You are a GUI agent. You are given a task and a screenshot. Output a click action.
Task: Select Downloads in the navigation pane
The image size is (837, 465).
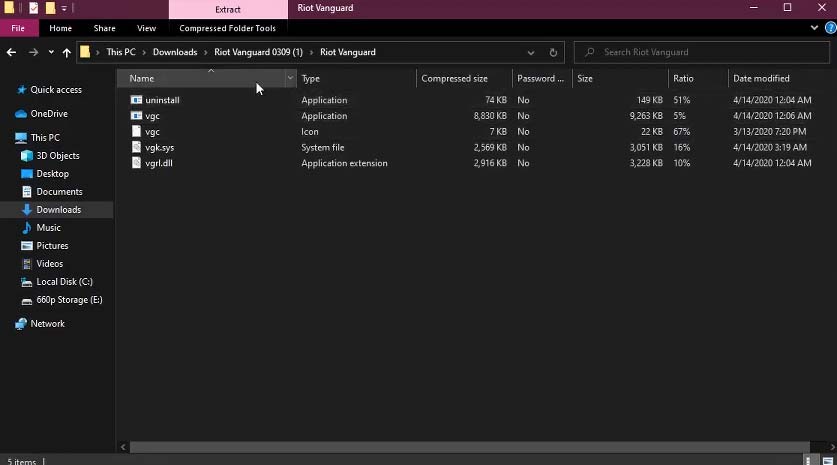[59, 210]
